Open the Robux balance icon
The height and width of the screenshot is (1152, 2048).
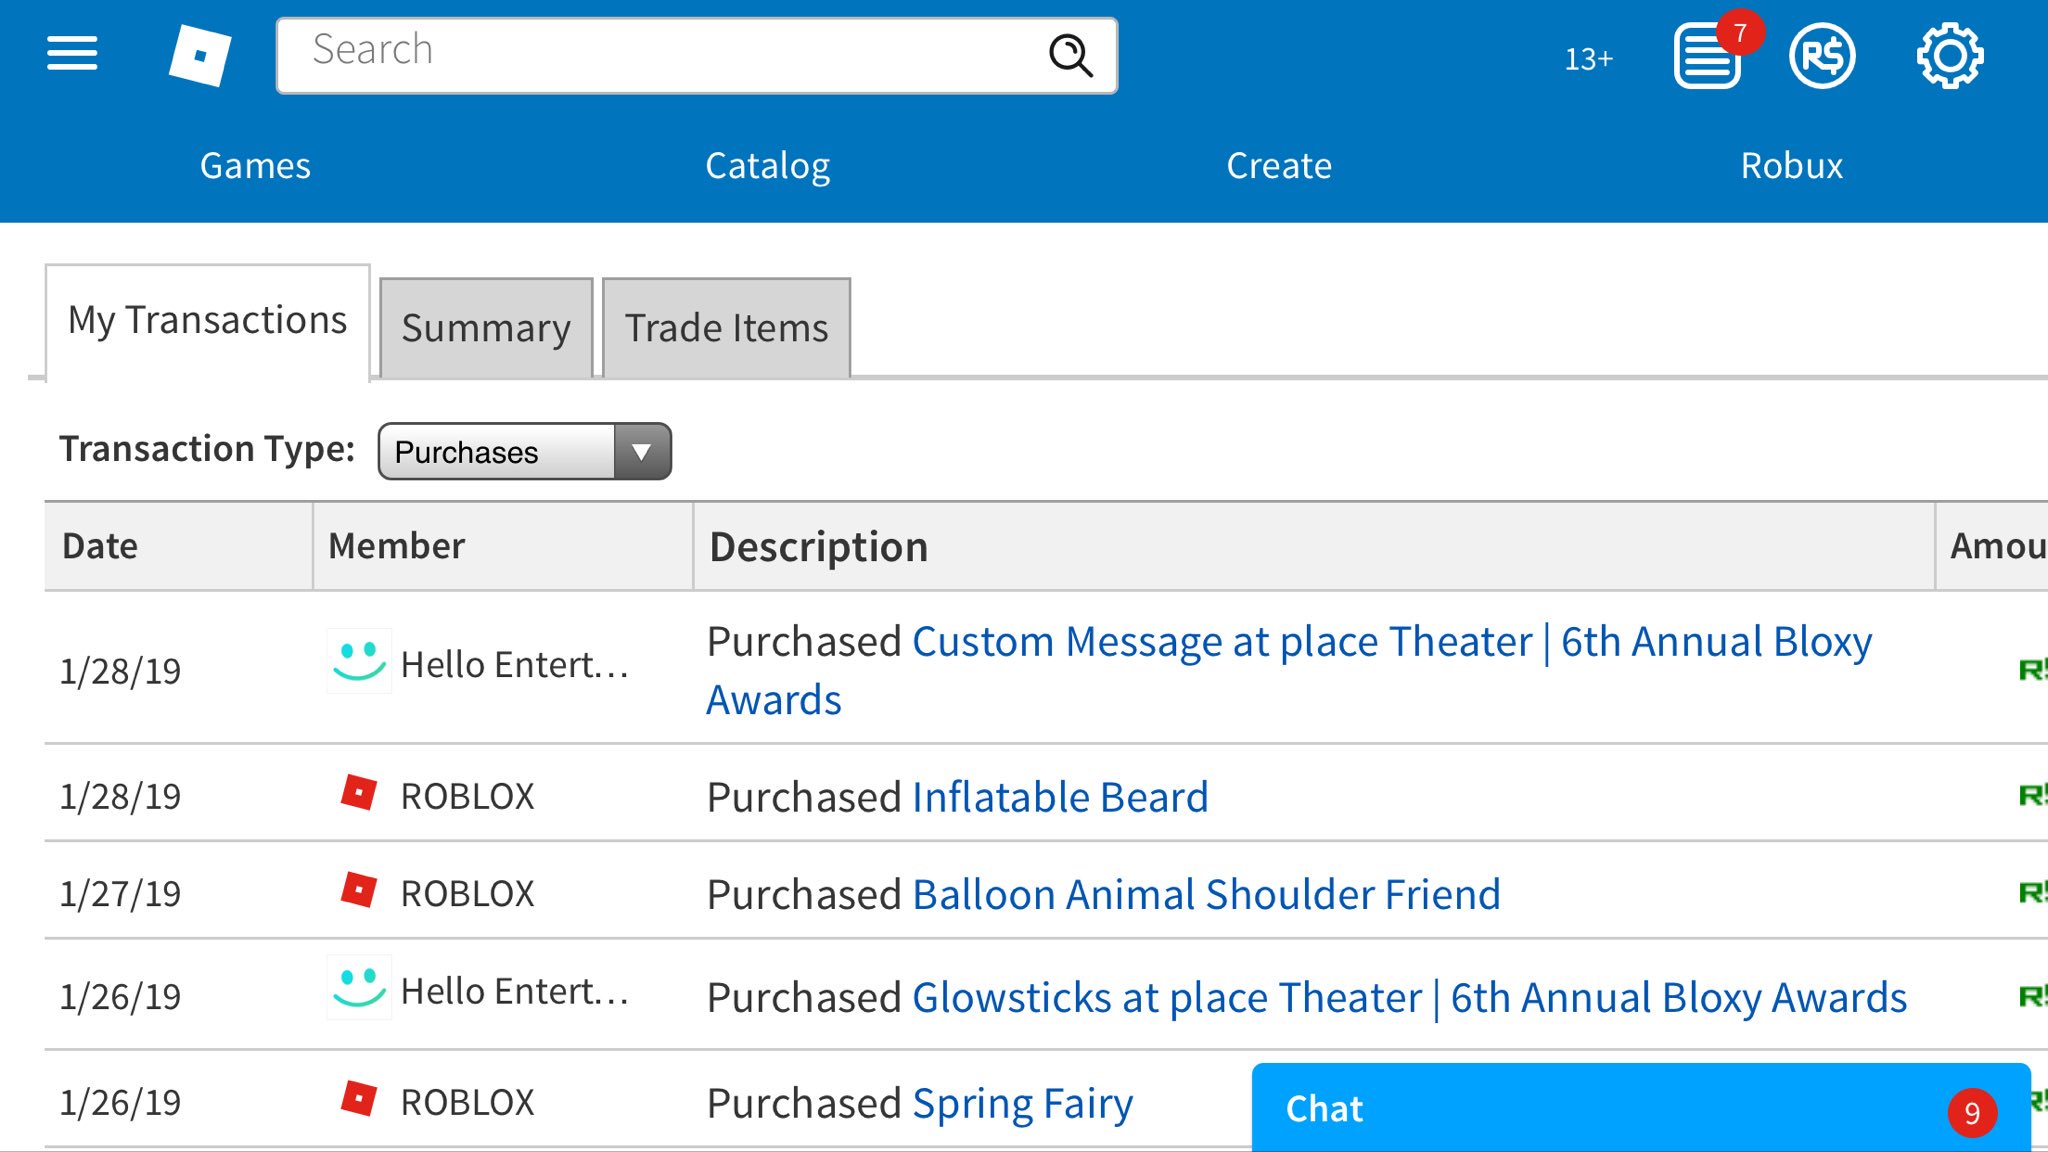(1822, 57)
